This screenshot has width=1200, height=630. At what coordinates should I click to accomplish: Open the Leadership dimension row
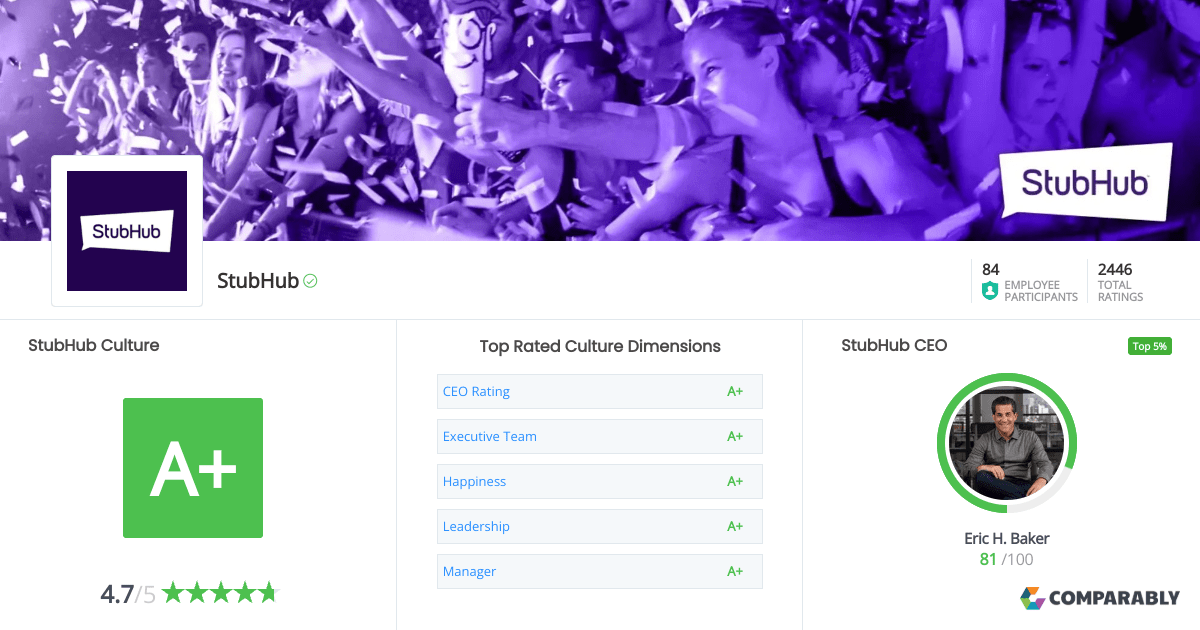point(599,526)
